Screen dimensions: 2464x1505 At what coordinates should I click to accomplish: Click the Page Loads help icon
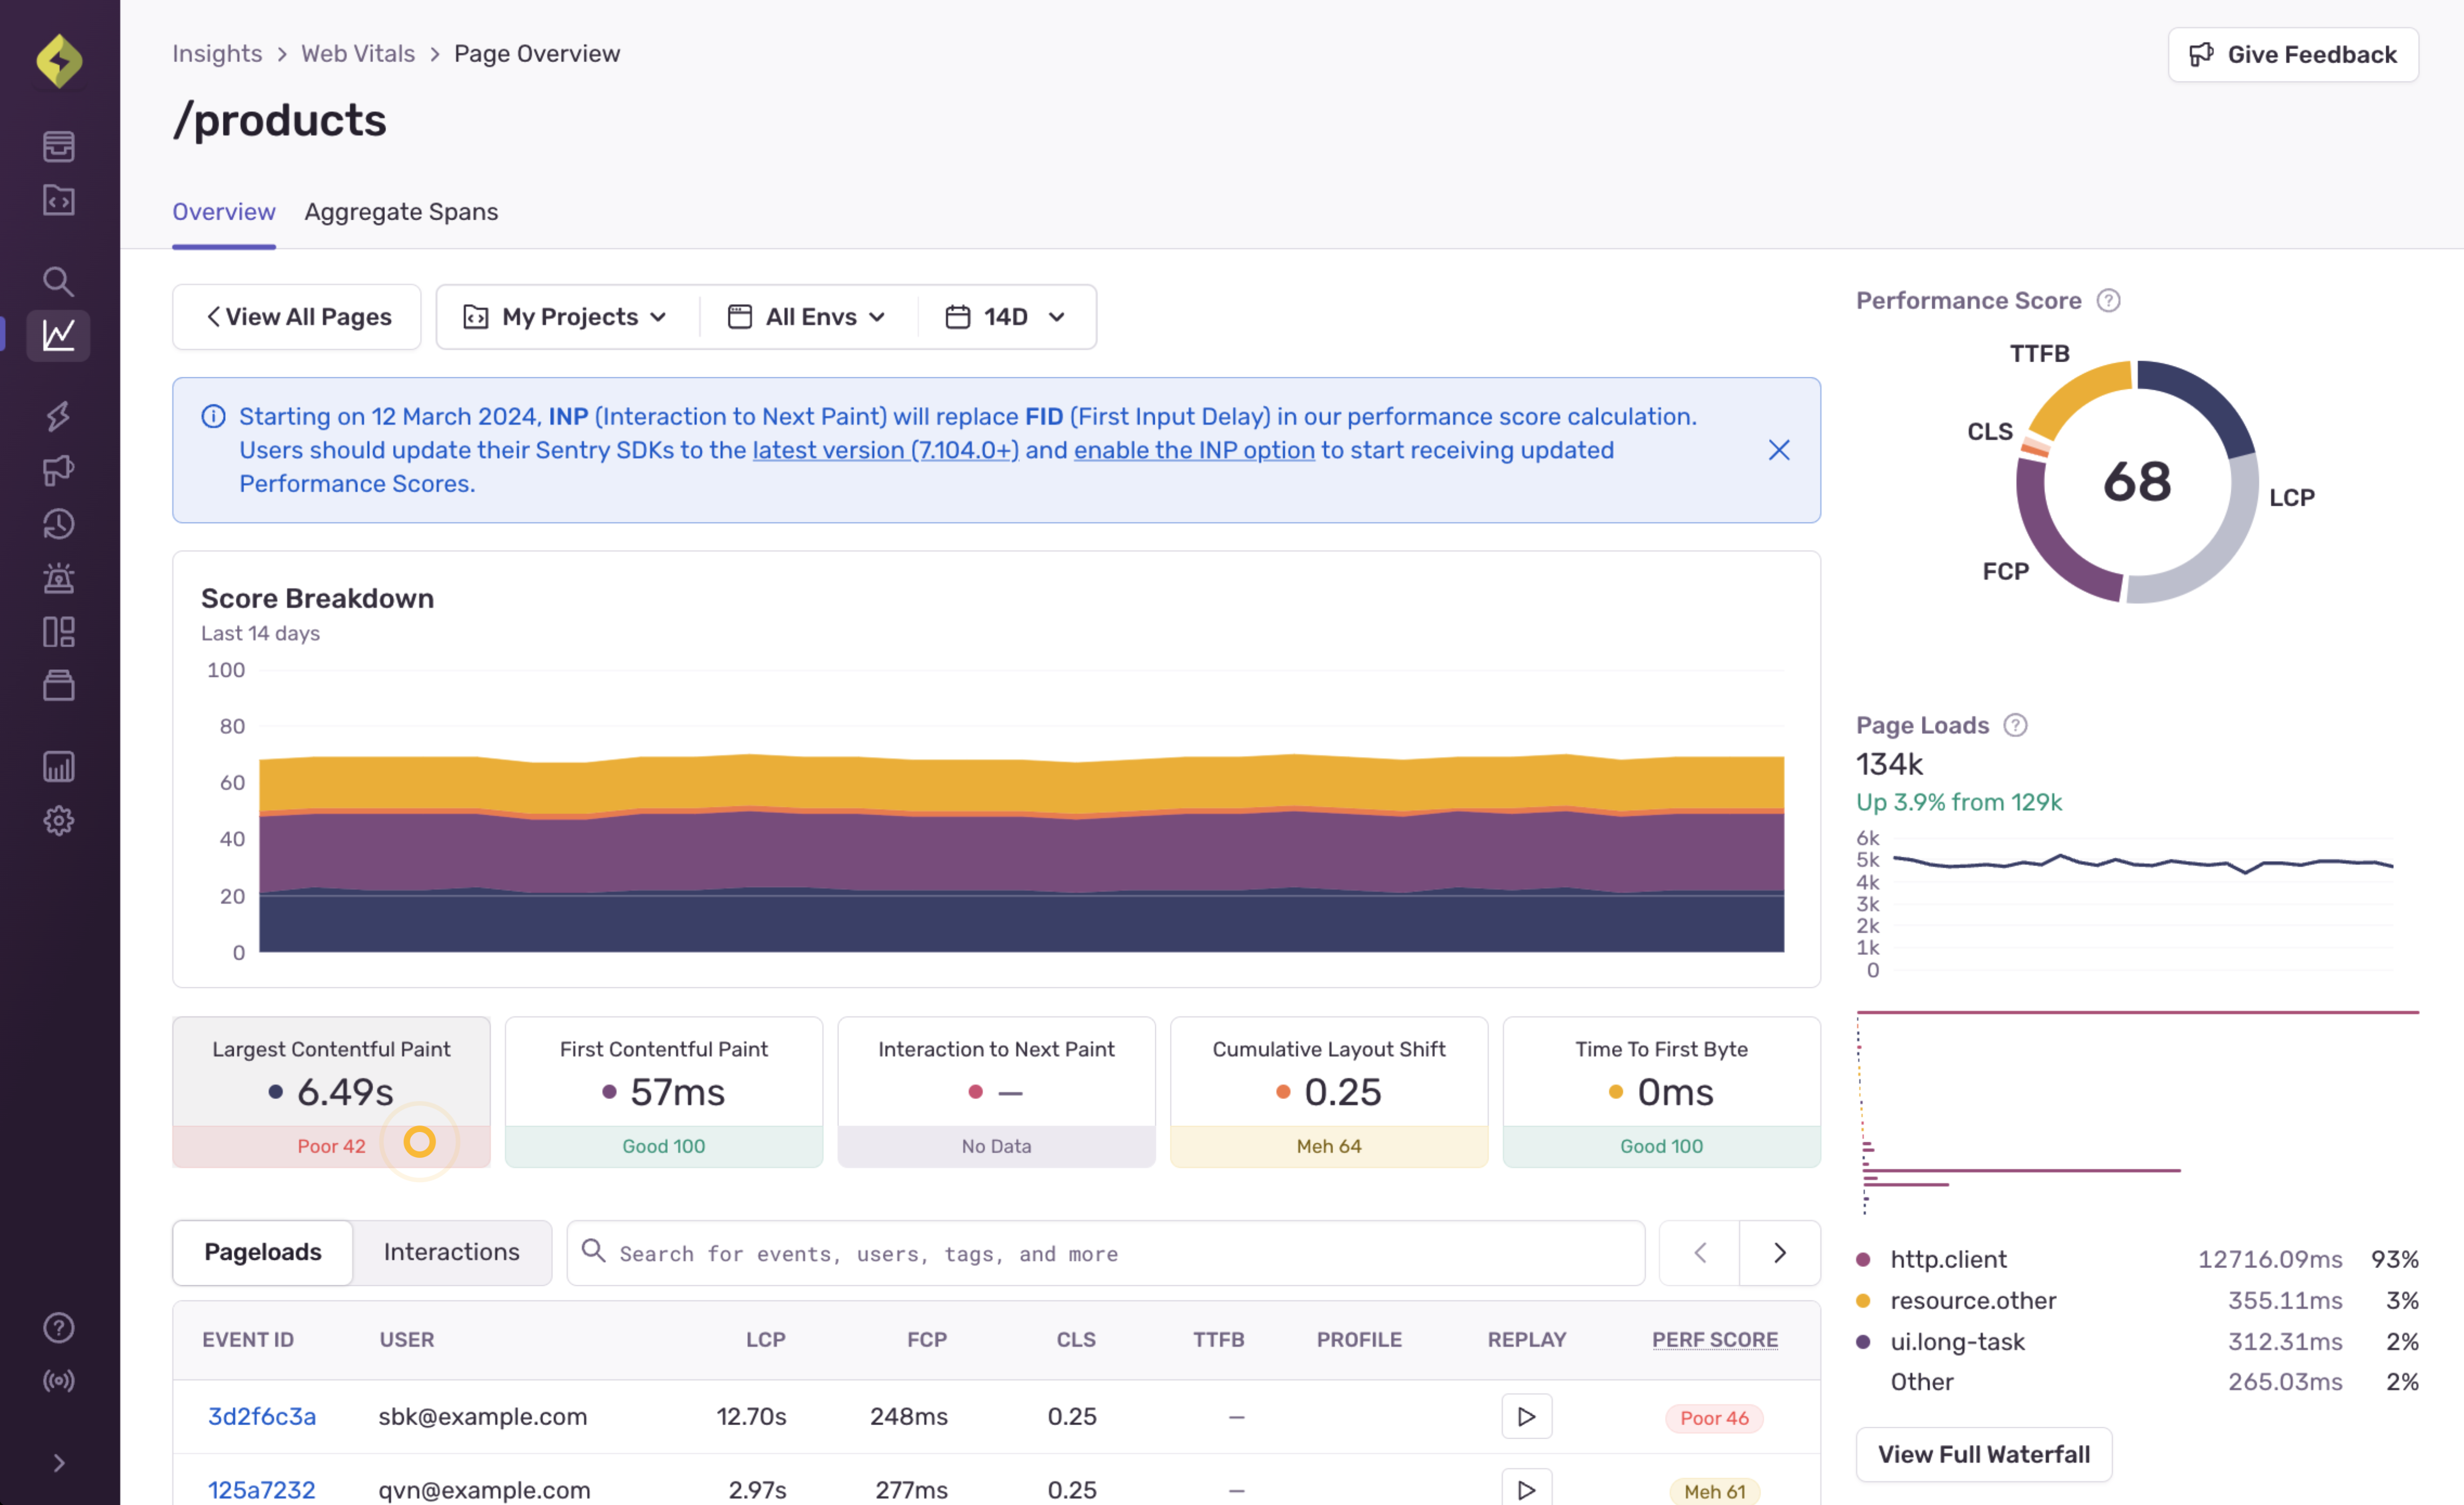(x=2016, y=725)
